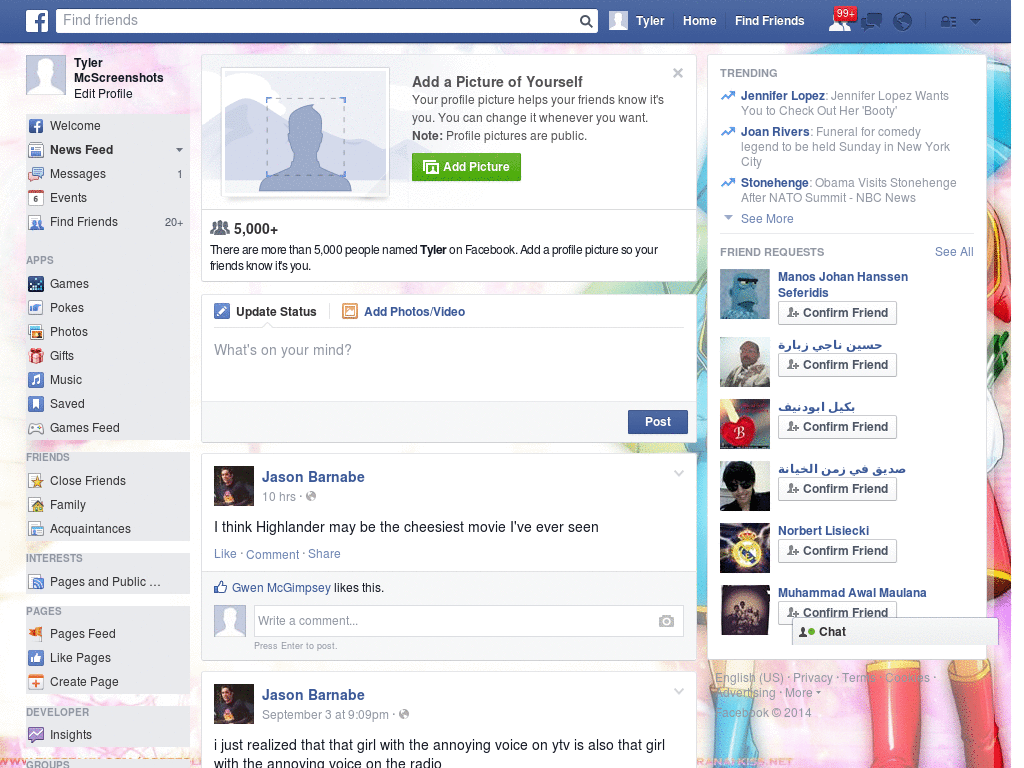Screen dimensions: 1024x768
Task: Open Joan Rivers trending topic
Action: pos(775,132)
